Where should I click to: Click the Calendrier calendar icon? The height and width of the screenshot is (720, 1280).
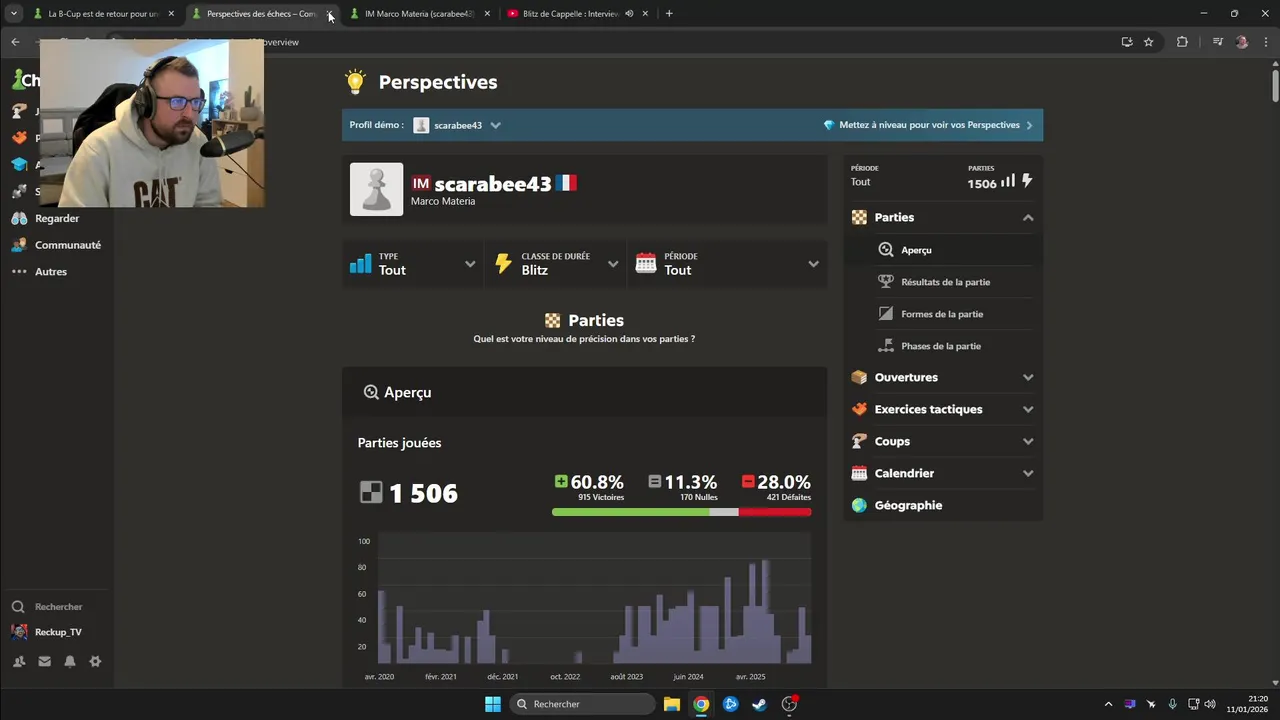click(859, 473)
